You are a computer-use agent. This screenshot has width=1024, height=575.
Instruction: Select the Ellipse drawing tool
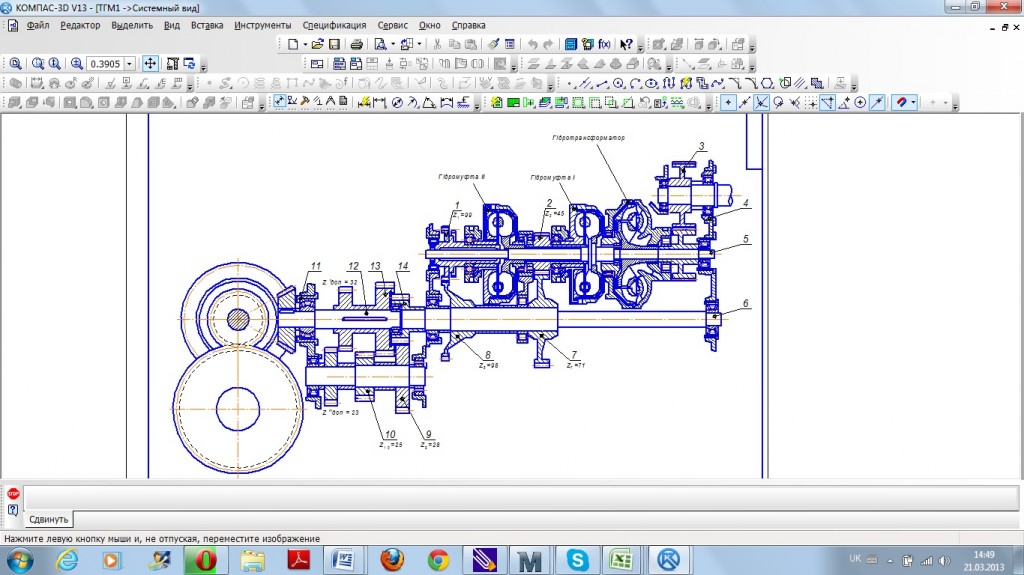point(651,84)
